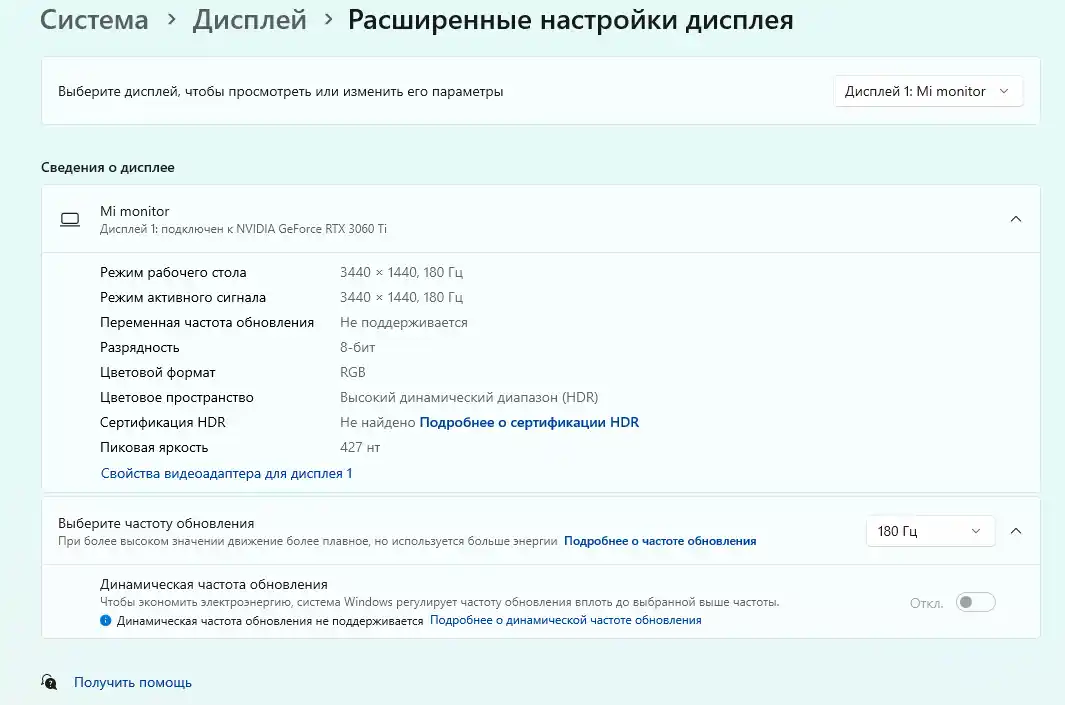Viewport: 1065px width, 705px height.
Task: Click the Откл. toggle status label
Action: click(926, 603)
